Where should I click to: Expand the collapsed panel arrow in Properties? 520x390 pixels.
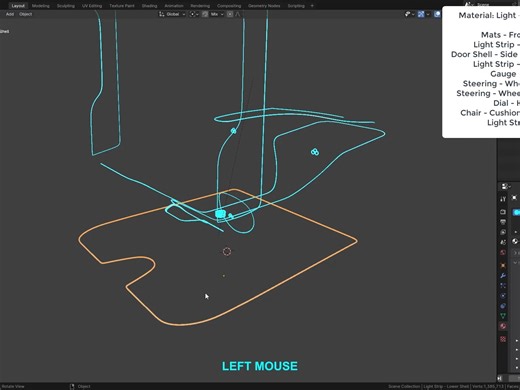tap(515, 253)
